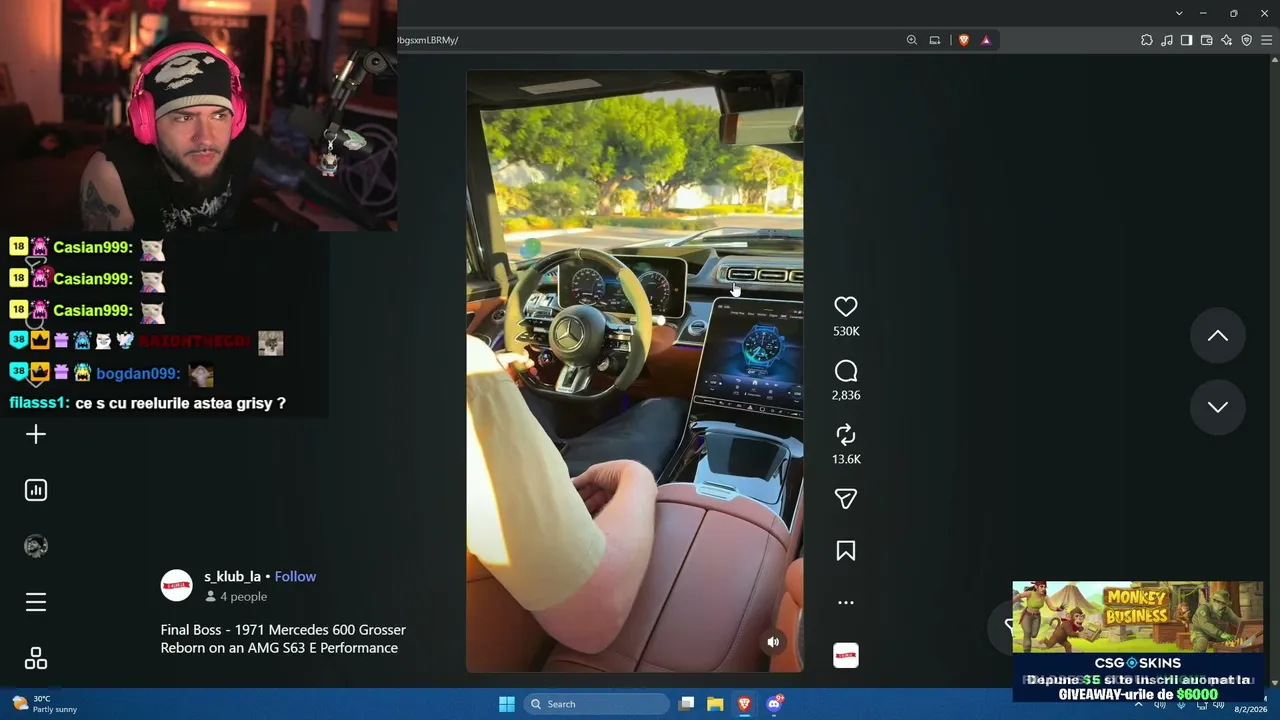
Task: Click the Instagram Create plus icon
Action: pyautogui.click(x=36, y=434)
